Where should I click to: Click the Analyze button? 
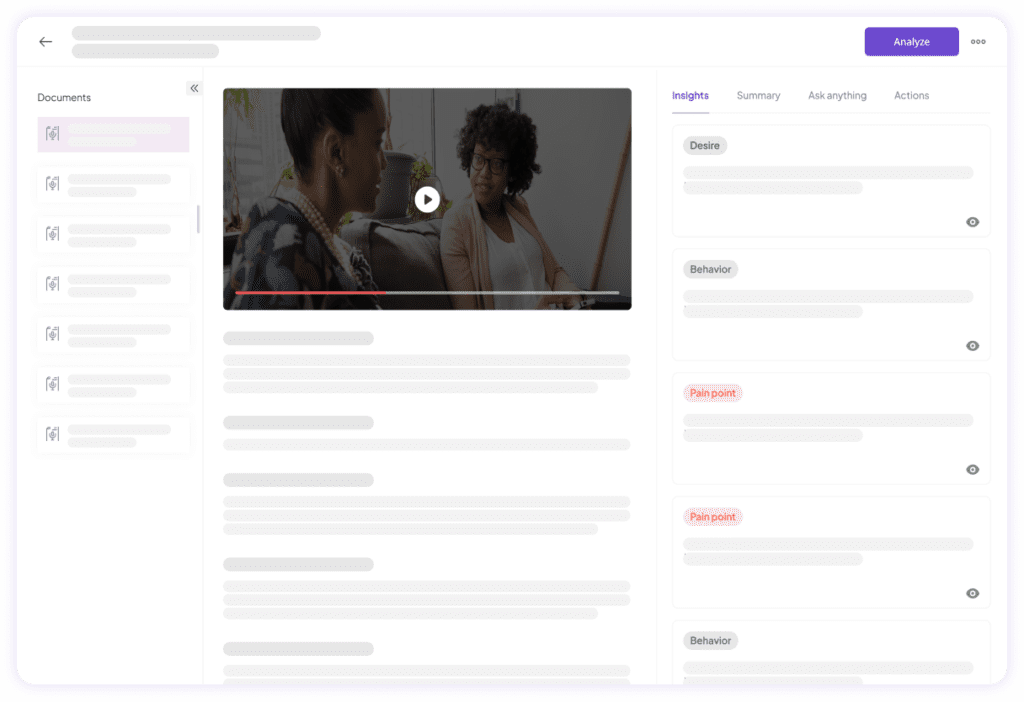(x=911, y=41)
